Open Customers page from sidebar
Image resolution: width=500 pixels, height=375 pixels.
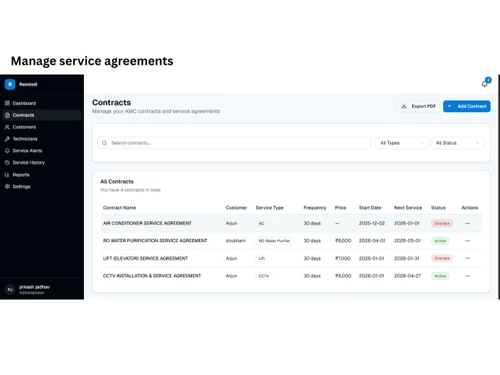pyautogui.click(x=42, y=127)
